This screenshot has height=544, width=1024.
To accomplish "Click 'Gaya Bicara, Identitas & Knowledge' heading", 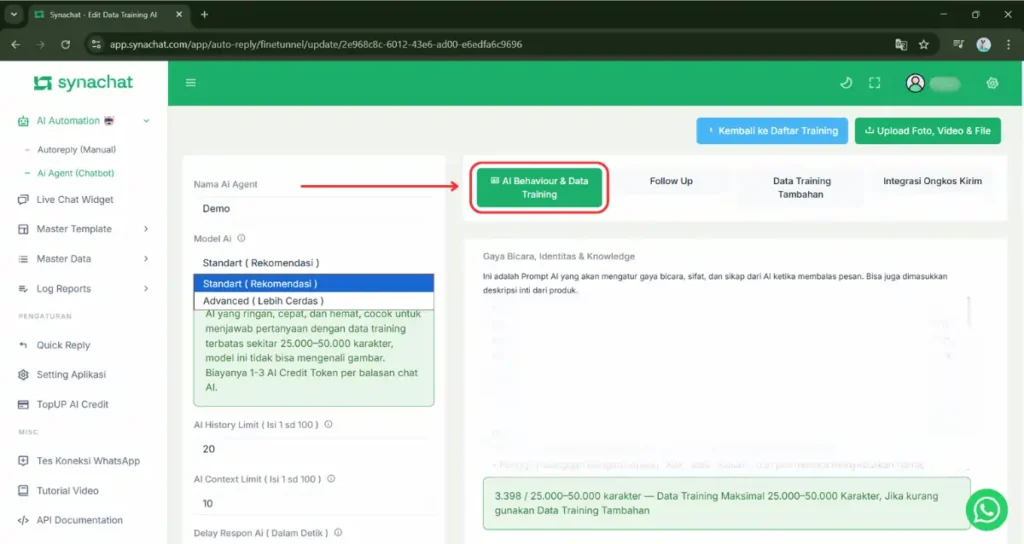I will click(559, 256).
